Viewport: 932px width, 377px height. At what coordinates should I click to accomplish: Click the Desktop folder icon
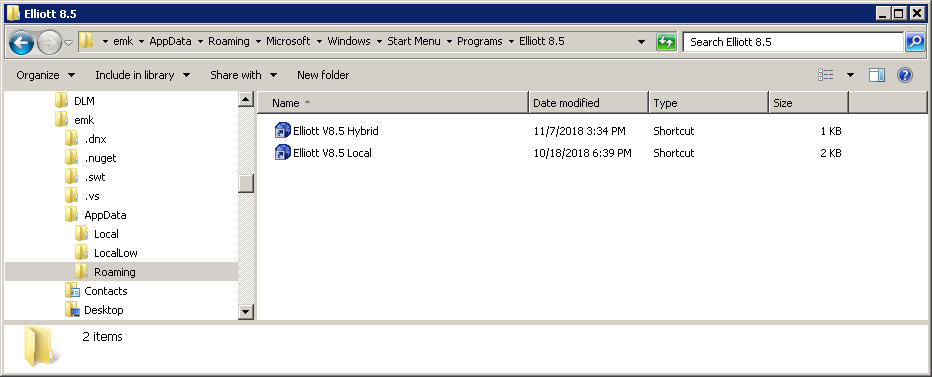tap(72, 310)
